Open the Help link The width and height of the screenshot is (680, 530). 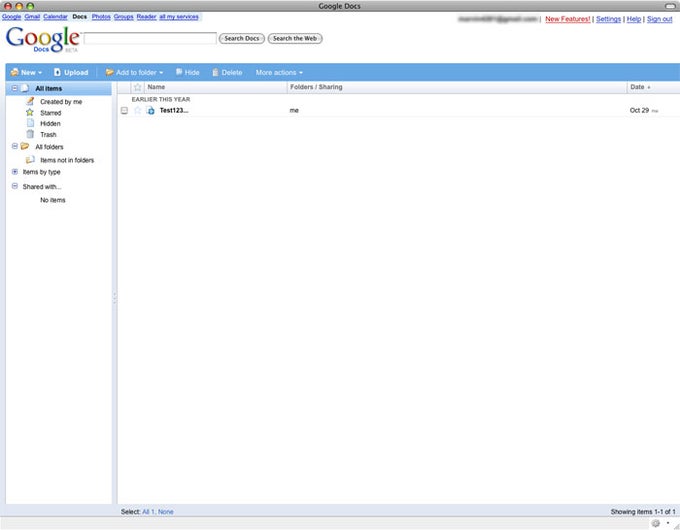634,19
